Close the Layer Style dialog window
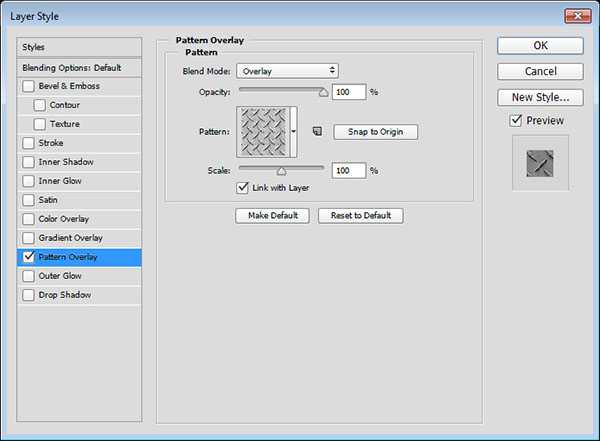This screenshot has height=441, width=600. coord(575,14)
